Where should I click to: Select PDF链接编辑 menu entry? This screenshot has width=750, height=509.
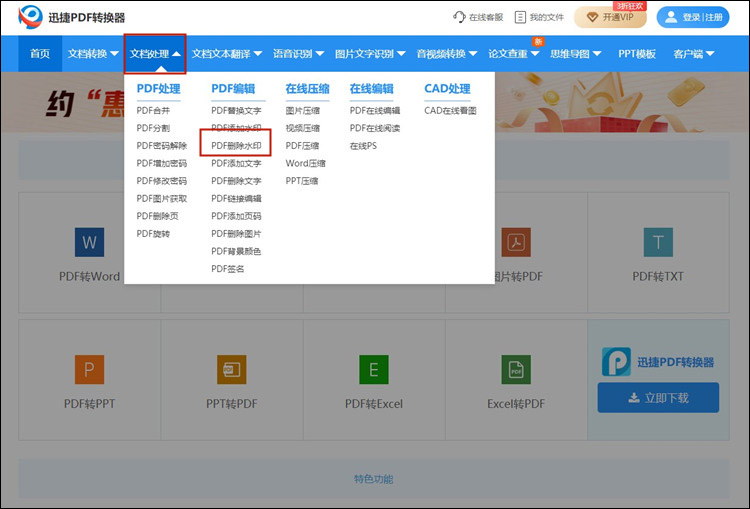point(236,199)
